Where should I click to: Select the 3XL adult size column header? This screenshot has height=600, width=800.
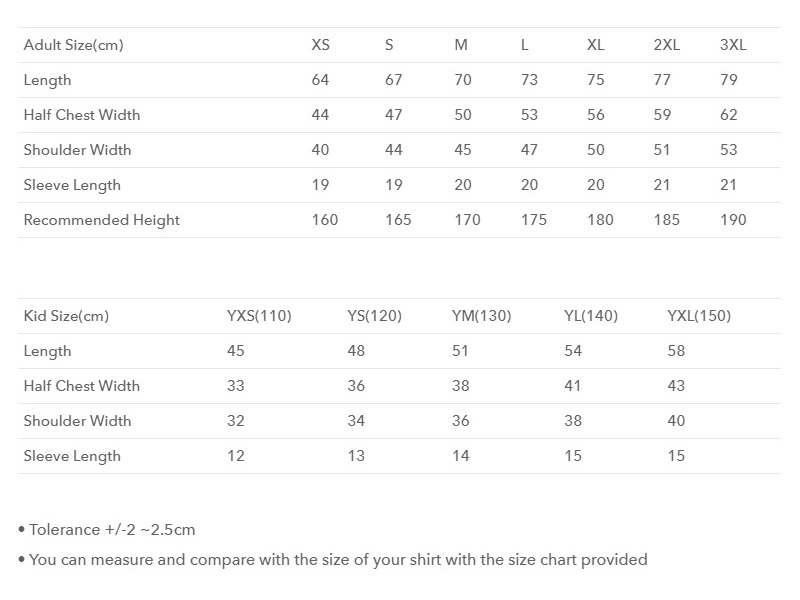(733, 45)
